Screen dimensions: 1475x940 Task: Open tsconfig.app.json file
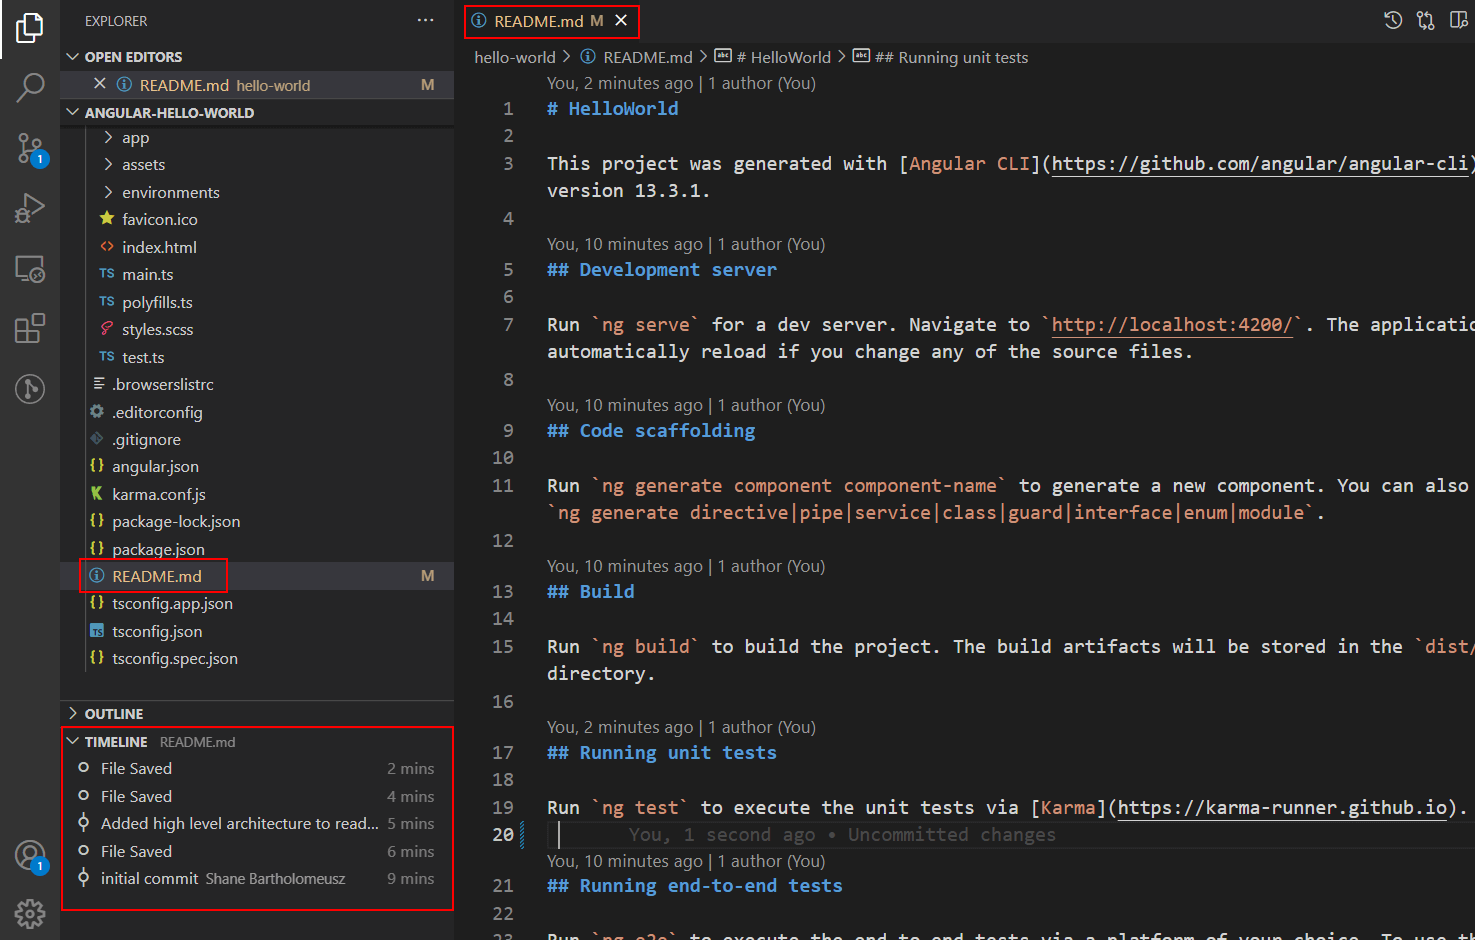[x=172, y=604]
